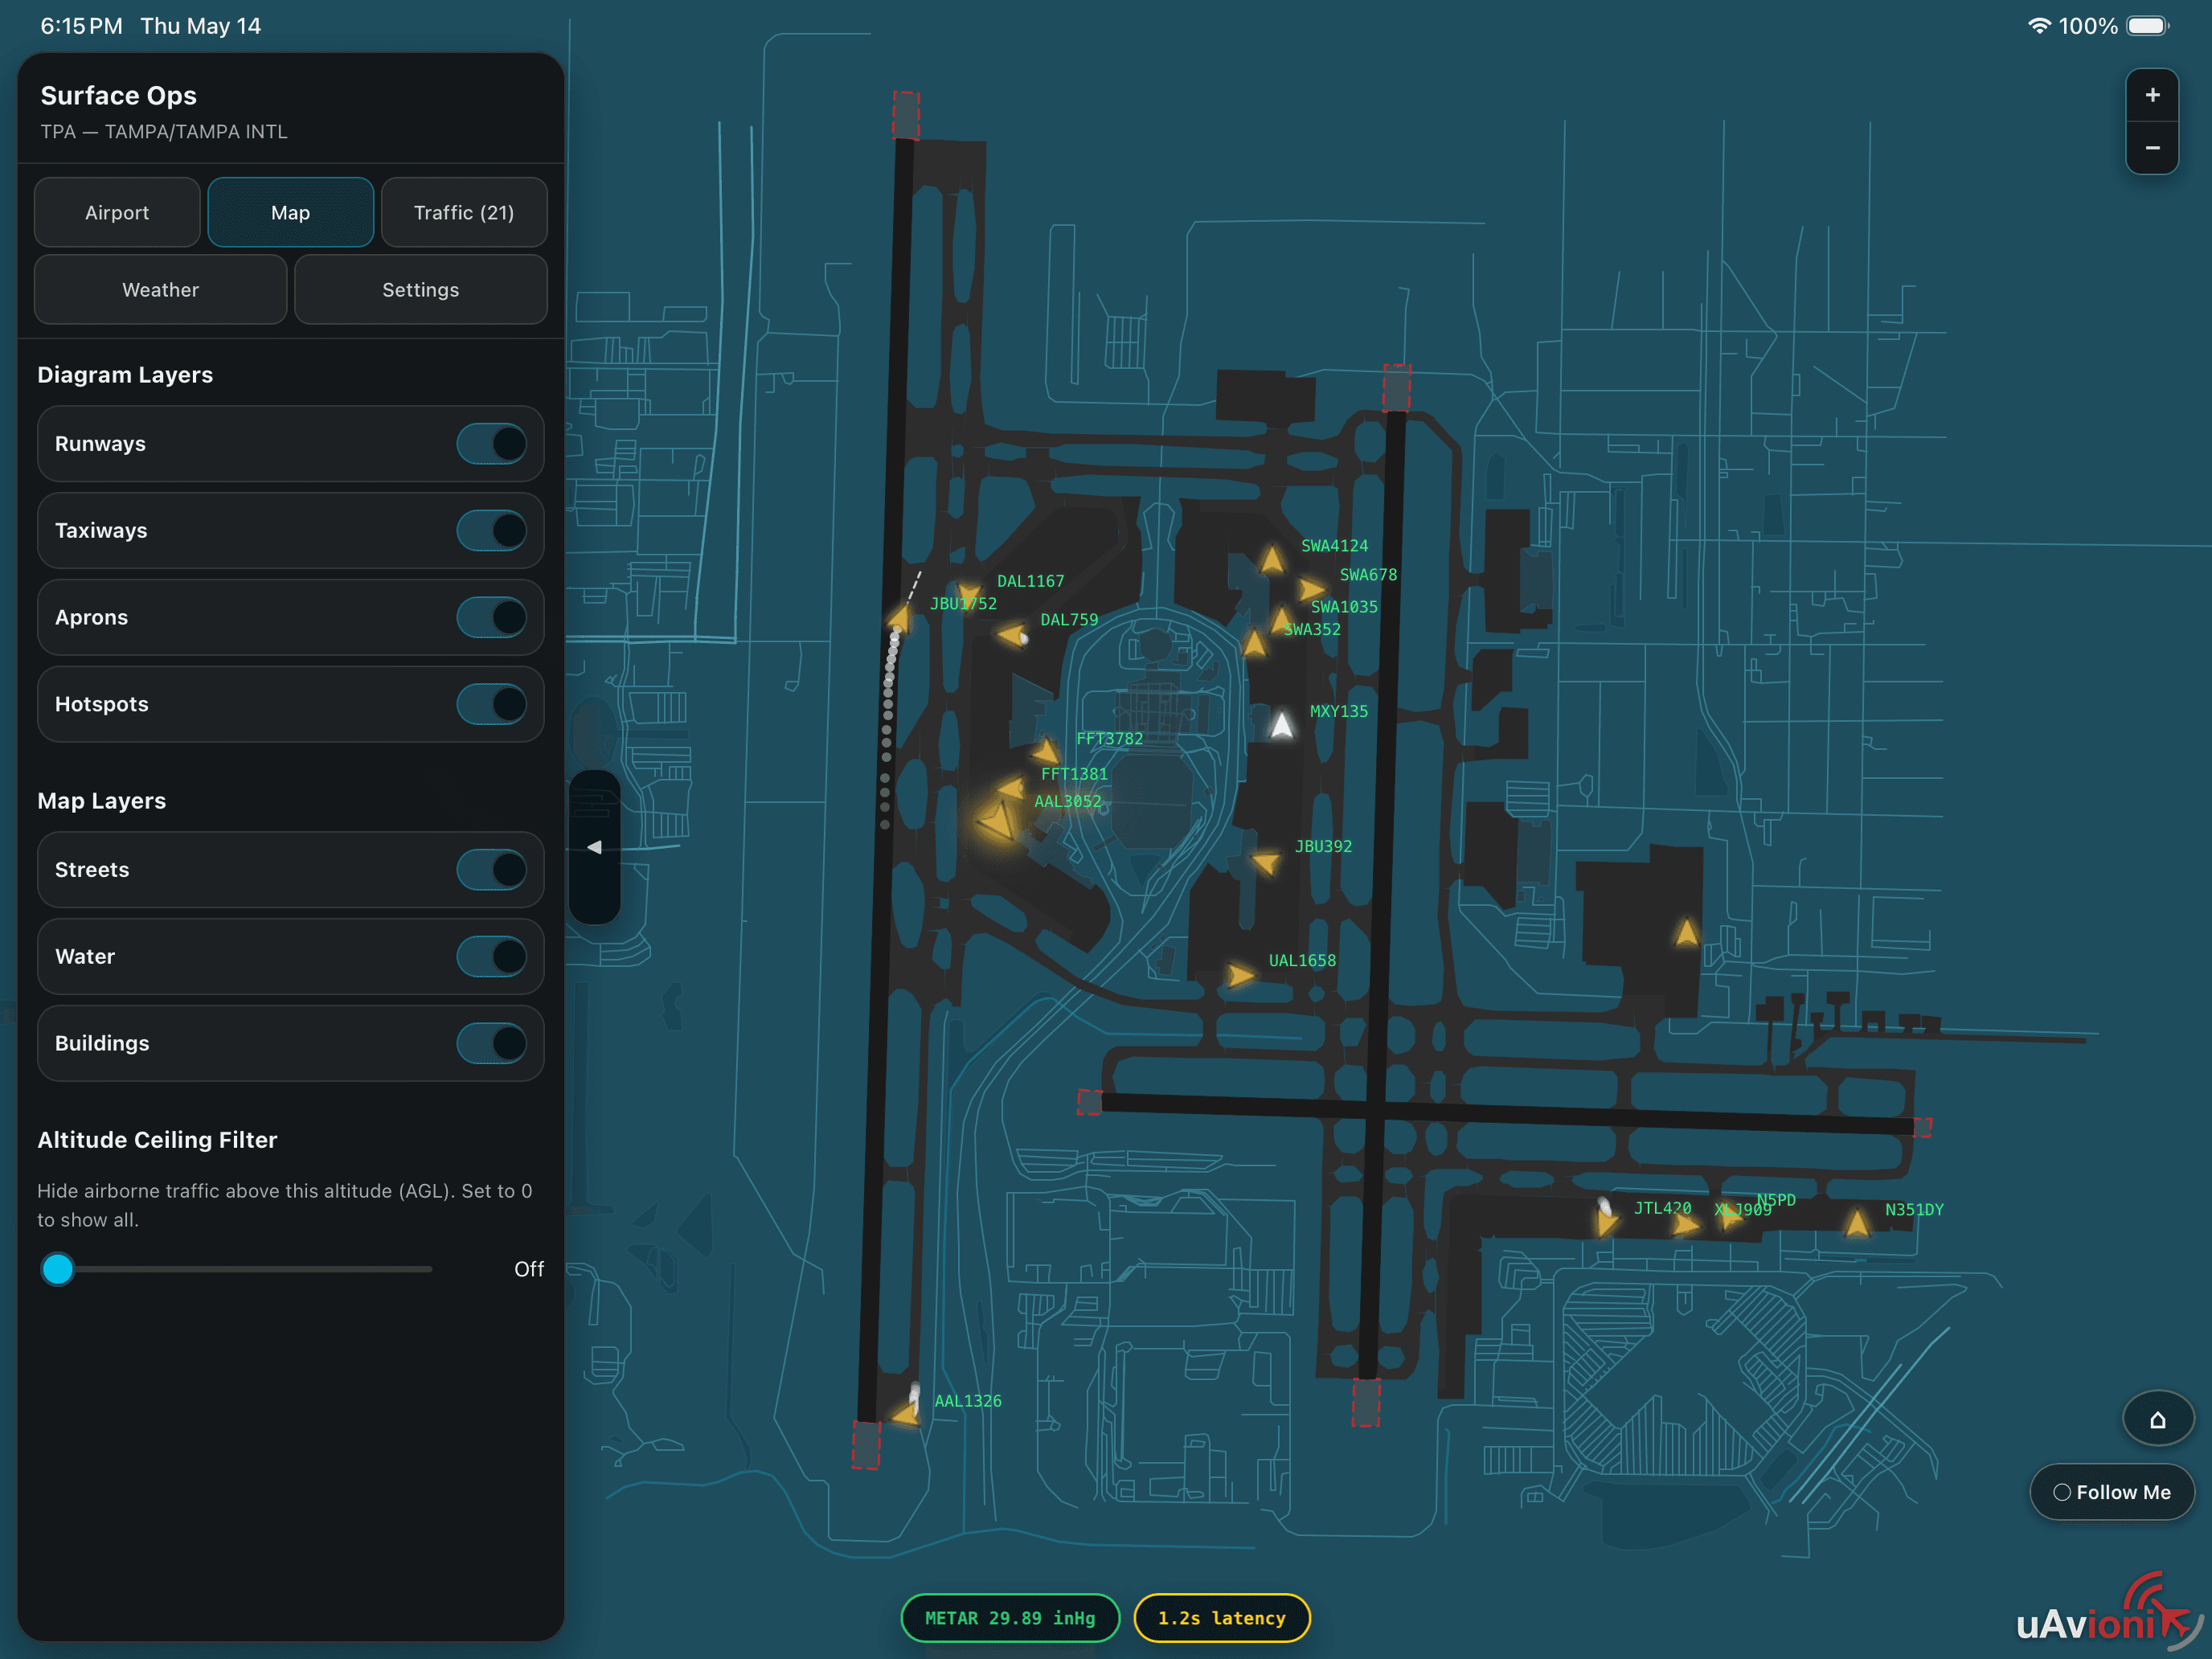
Task: Switch to the Map tab
Action: pos(290,212)
